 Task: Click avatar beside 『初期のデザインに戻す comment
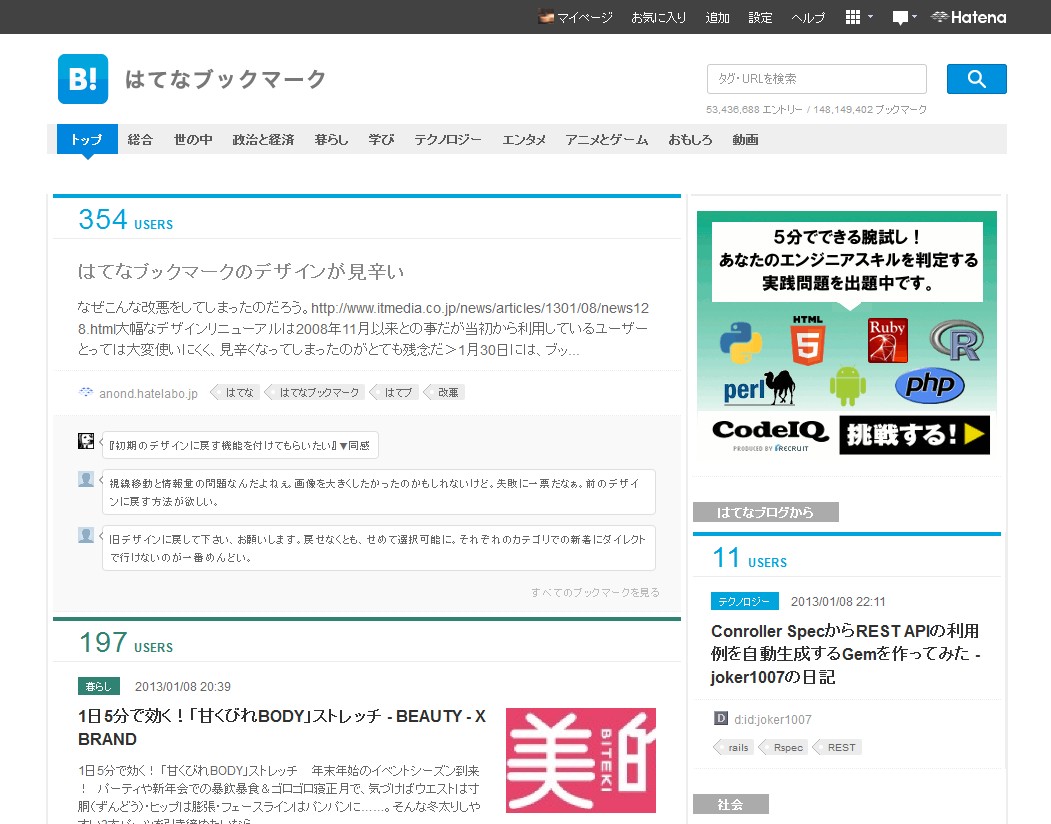point(86,441)
